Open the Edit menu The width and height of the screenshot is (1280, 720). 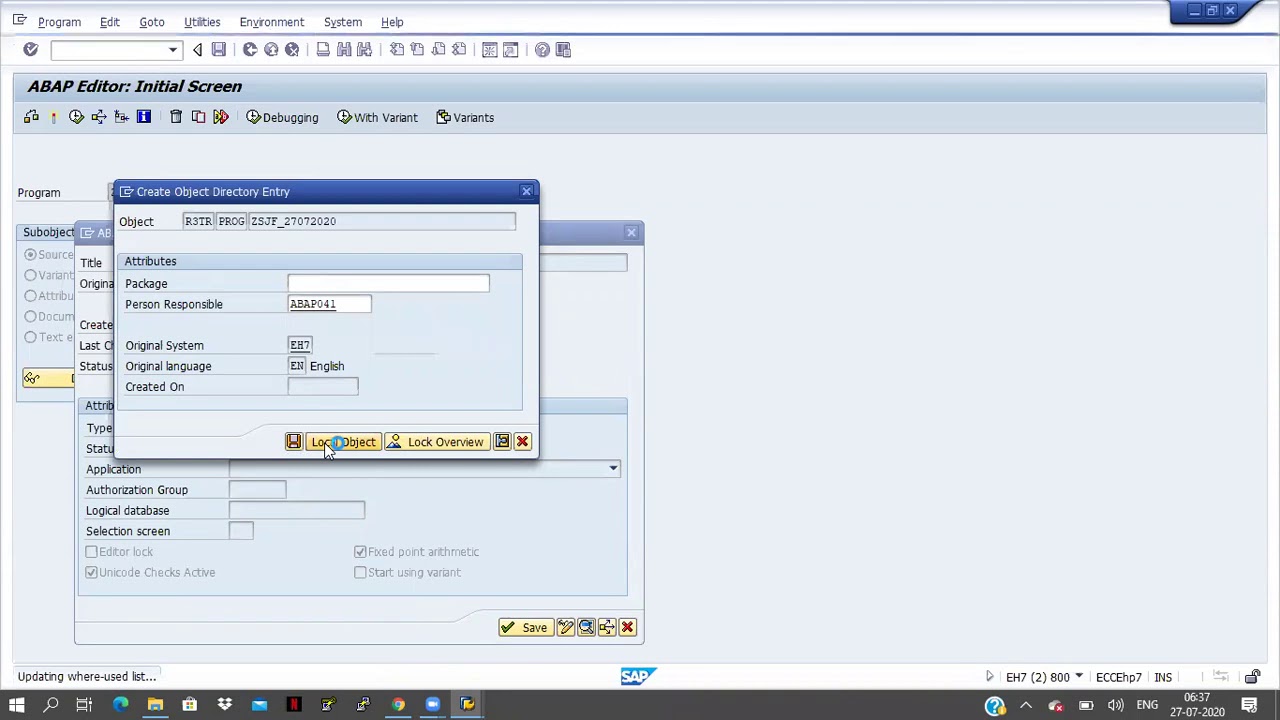[x=110, y=22]
